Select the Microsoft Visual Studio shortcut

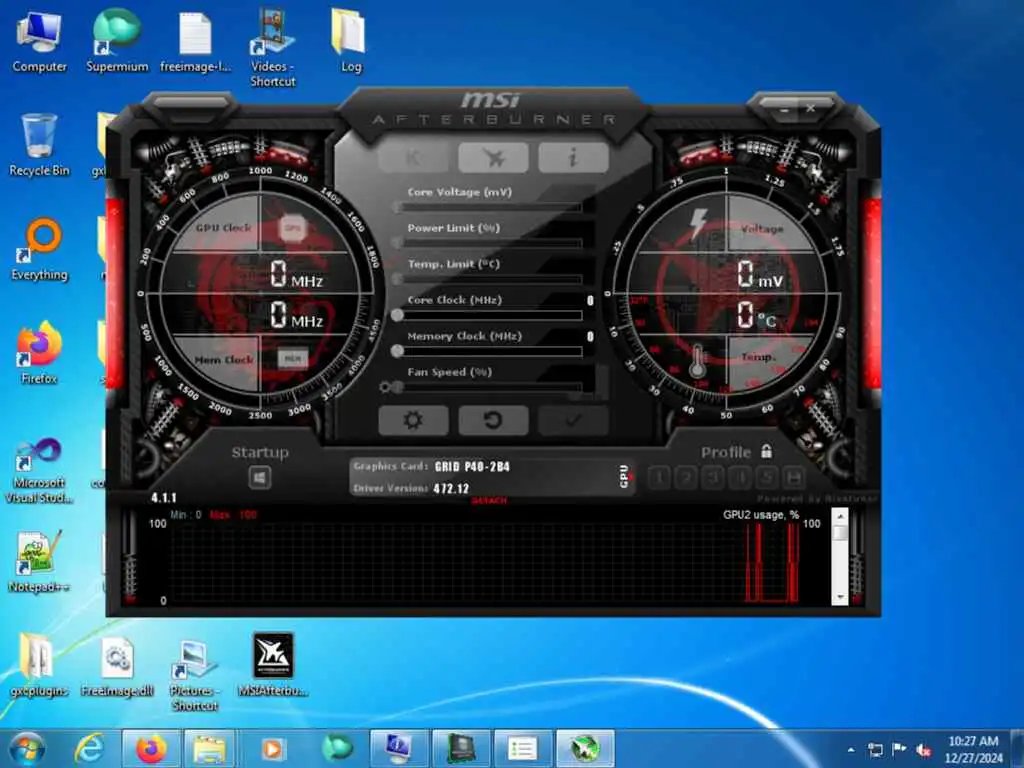click(39, 472)
